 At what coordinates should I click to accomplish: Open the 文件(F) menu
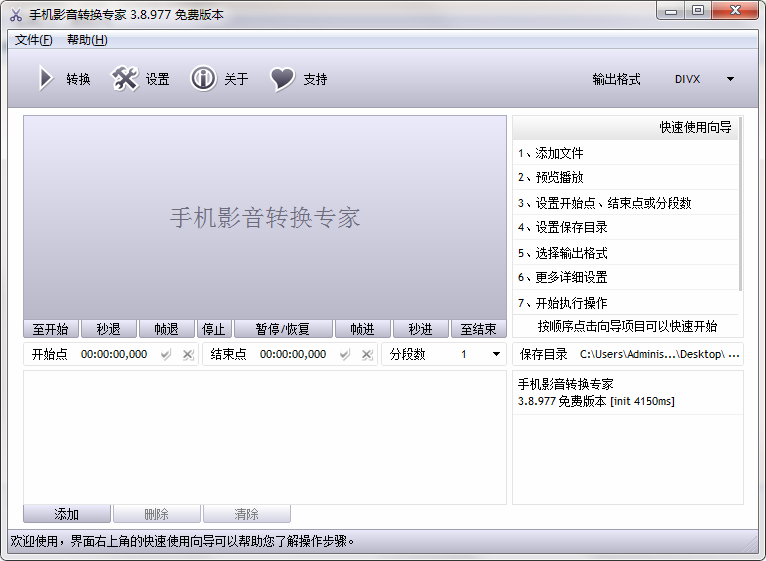pos(34,40)
